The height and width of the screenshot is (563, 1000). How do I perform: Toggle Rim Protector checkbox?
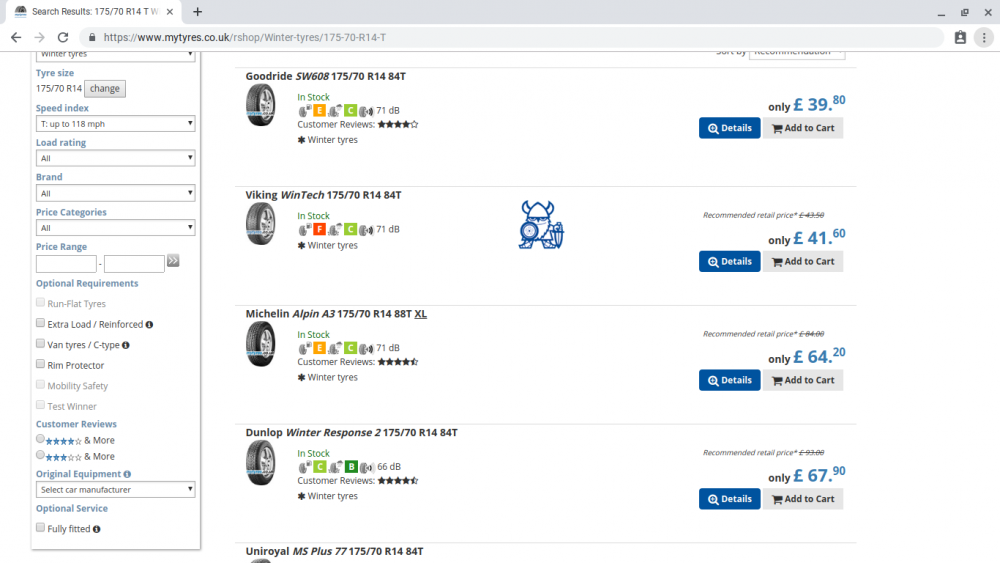click(40, 363)
